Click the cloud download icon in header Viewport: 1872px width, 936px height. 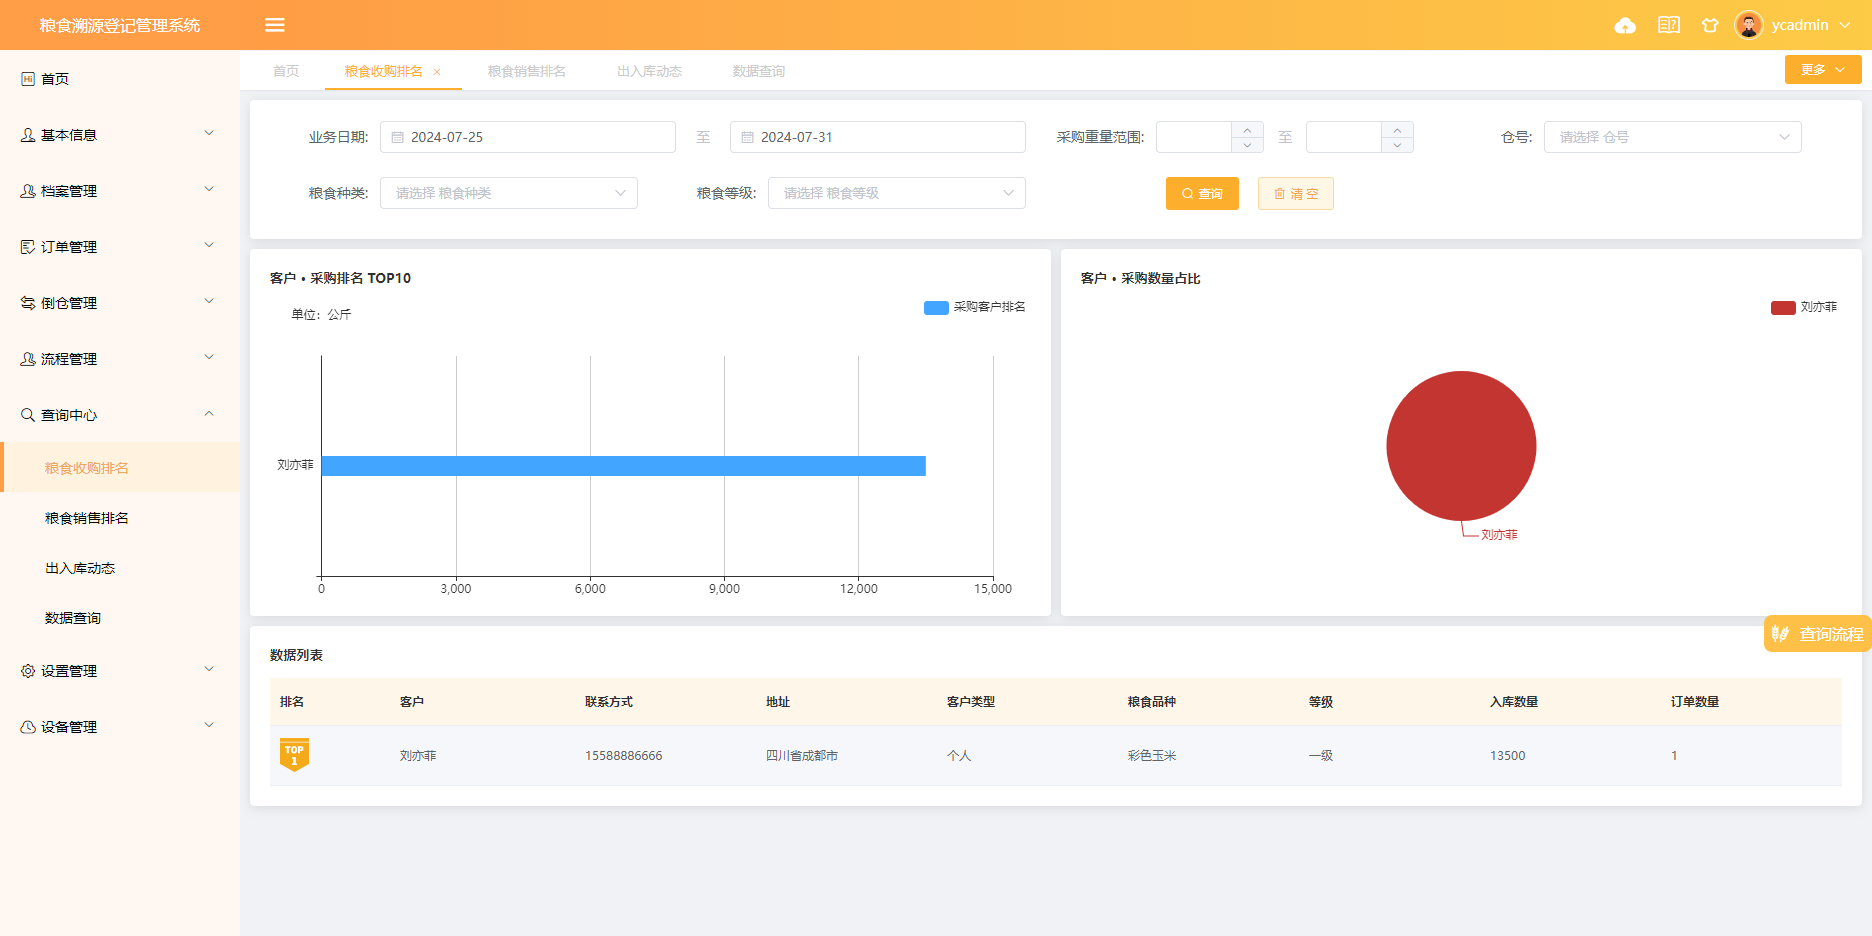(x=1625, y=25)
